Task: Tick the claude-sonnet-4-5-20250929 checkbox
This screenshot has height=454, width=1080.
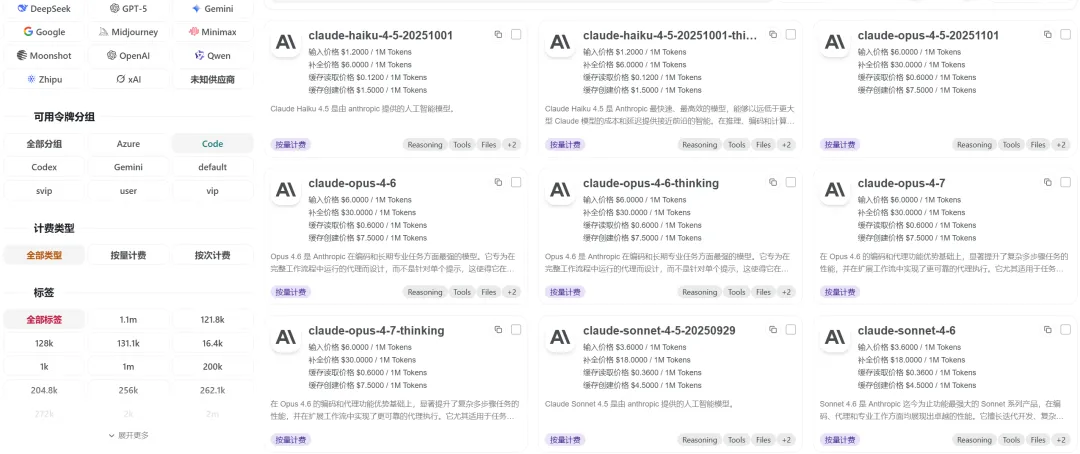Action: tap(791, 330)
